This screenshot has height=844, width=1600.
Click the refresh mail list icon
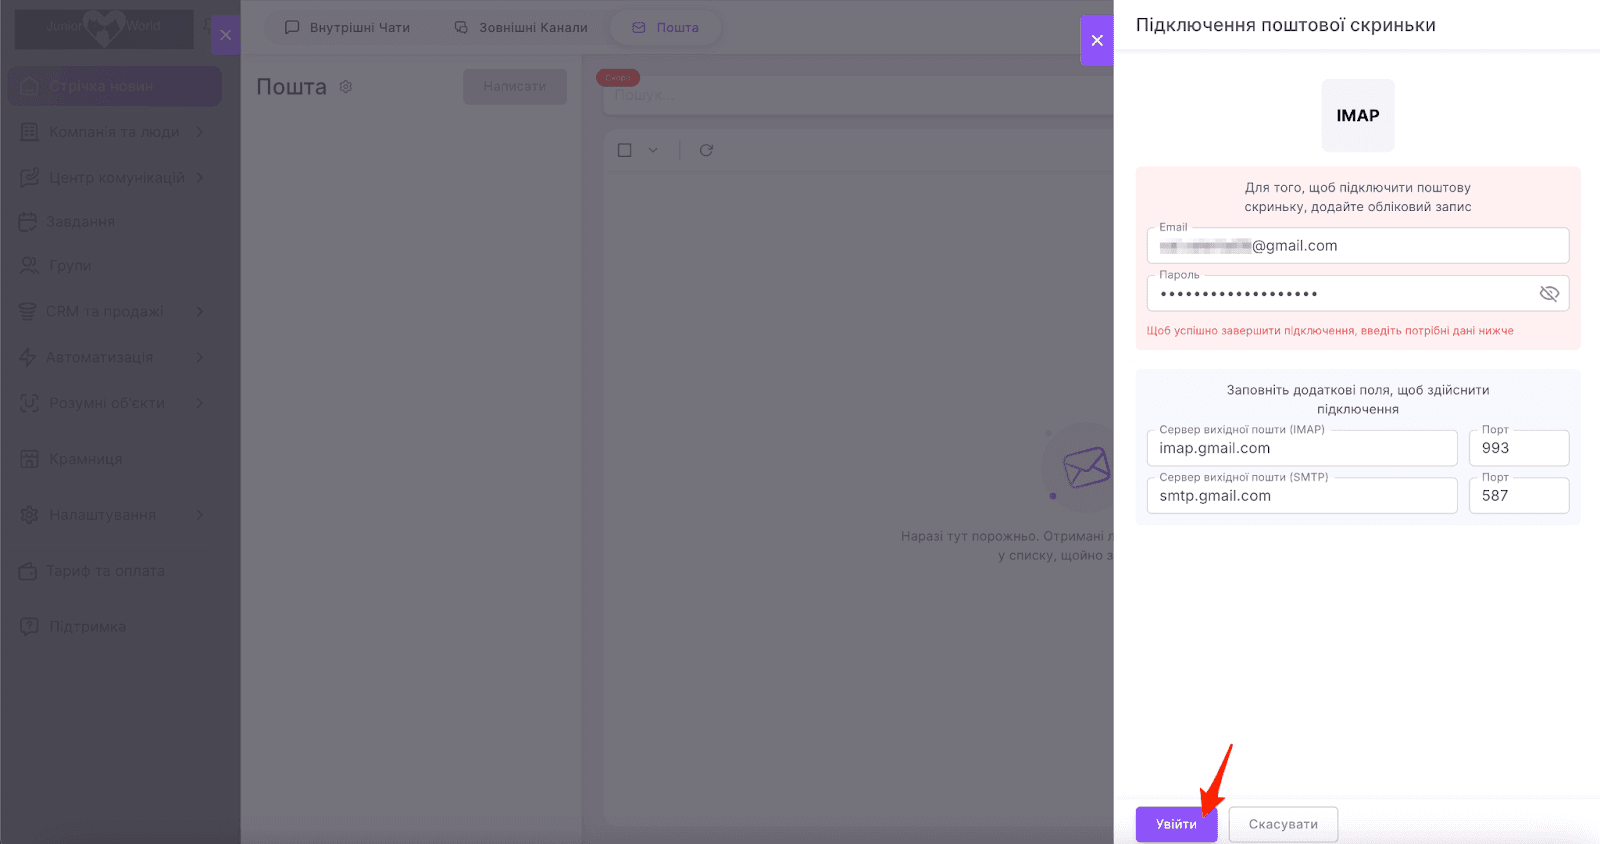(x=706, y=150)
